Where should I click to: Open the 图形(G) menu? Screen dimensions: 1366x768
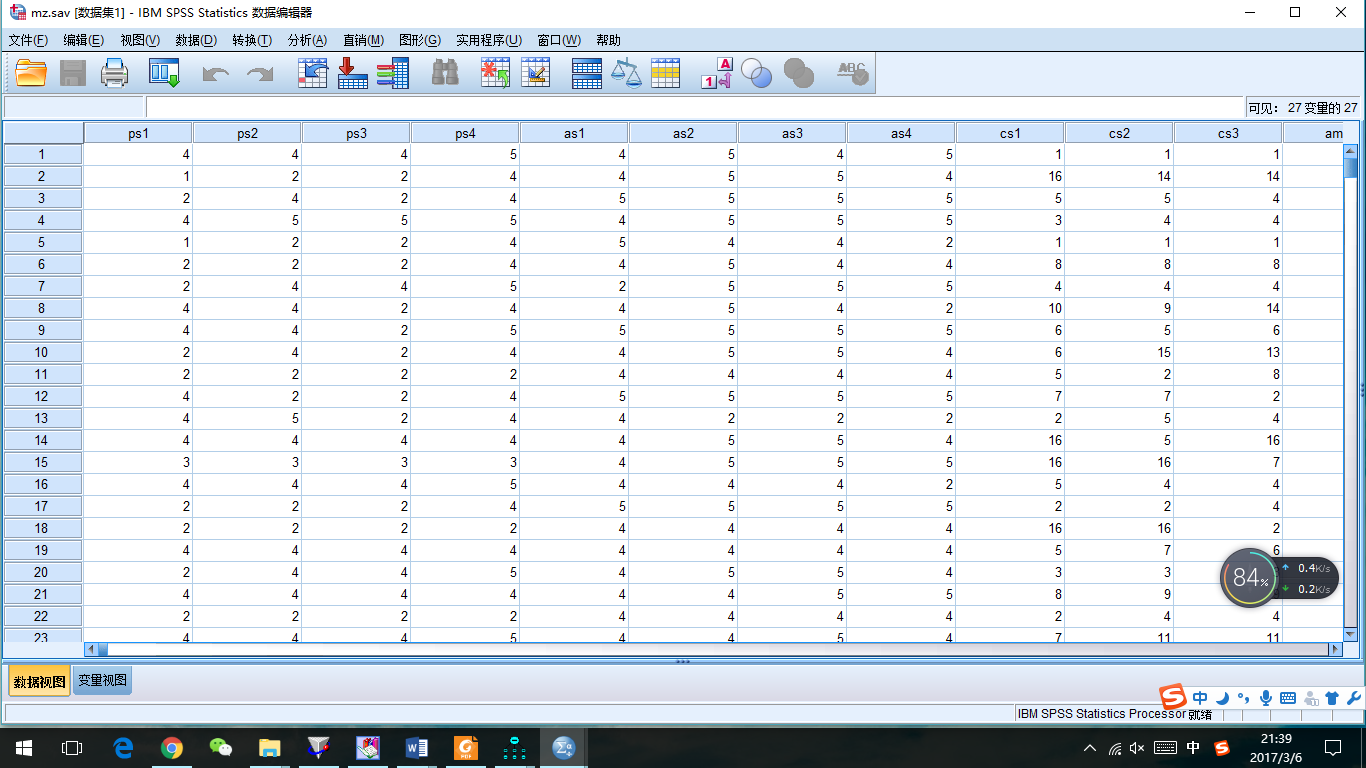pos(420,40)
